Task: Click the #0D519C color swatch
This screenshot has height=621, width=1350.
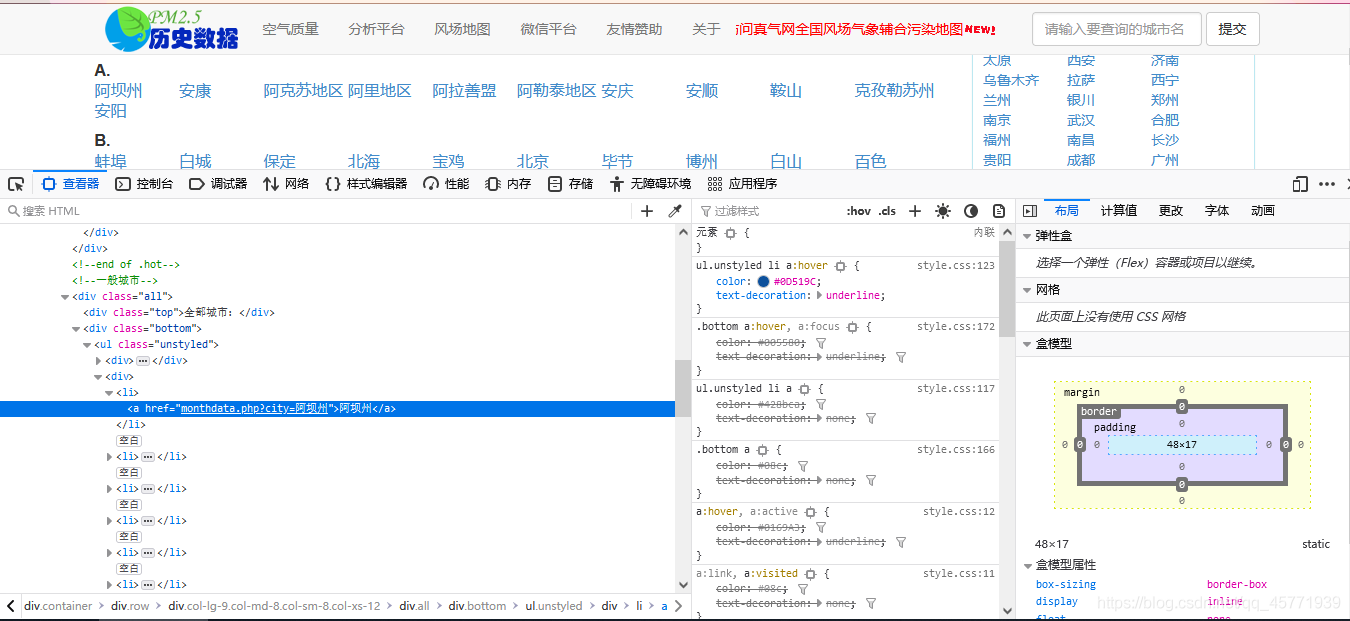Action: click(x=764, y=282)
